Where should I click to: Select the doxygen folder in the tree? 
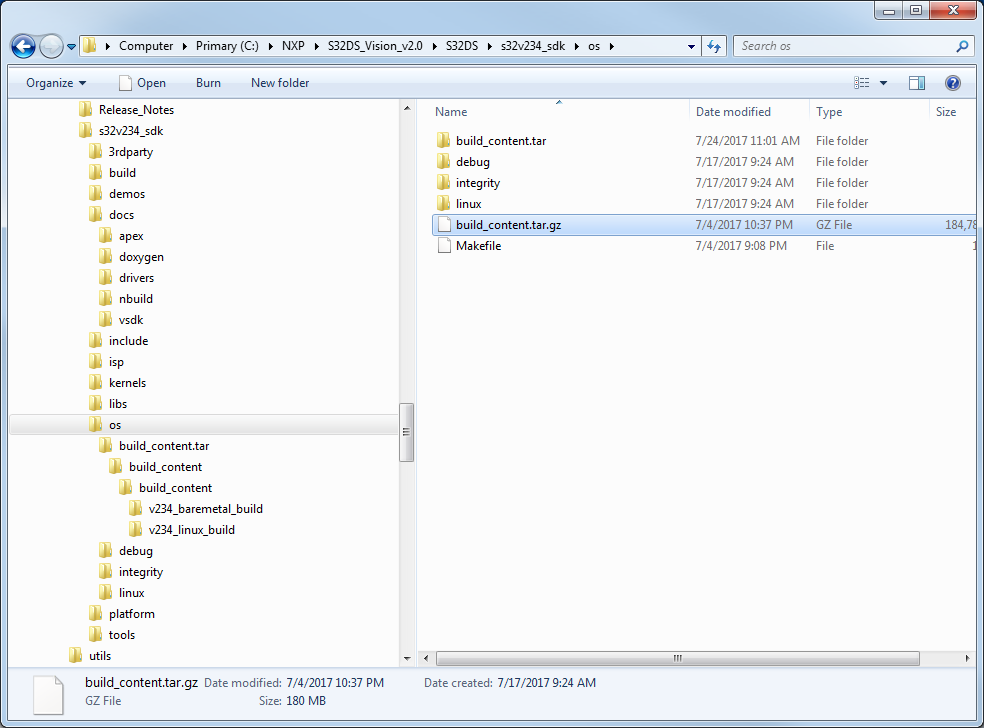pos(141,257)
